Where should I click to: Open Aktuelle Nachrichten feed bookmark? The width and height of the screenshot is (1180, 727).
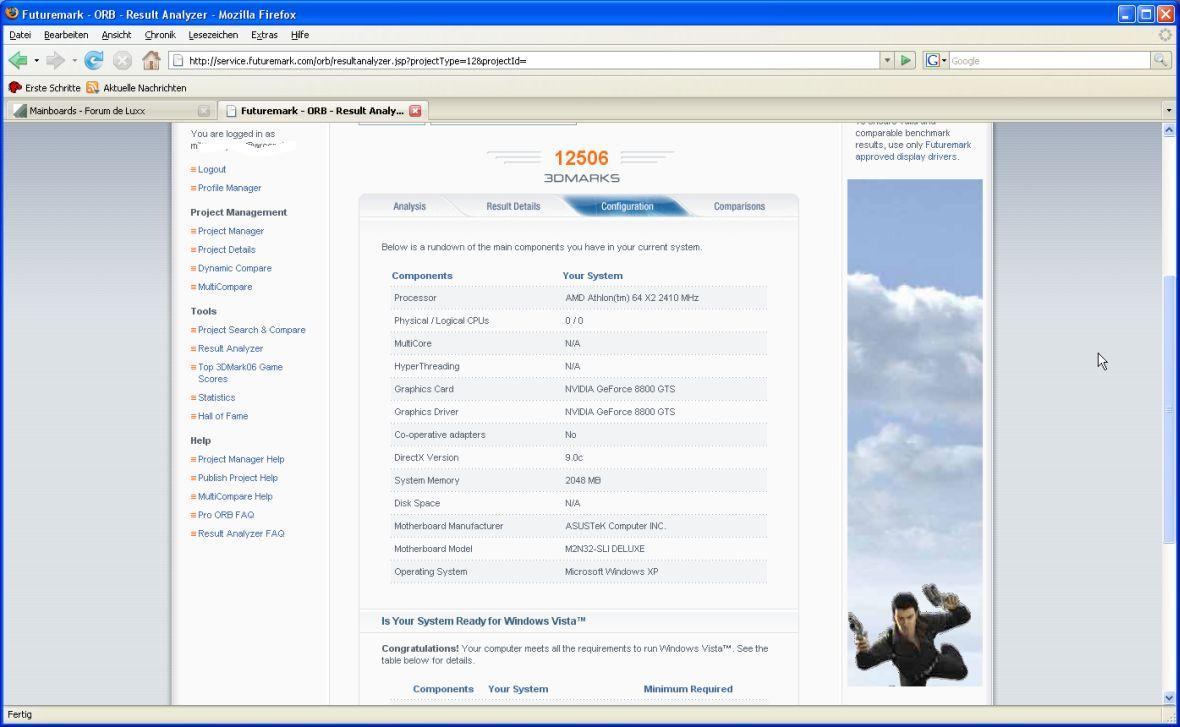coord(136,88)
